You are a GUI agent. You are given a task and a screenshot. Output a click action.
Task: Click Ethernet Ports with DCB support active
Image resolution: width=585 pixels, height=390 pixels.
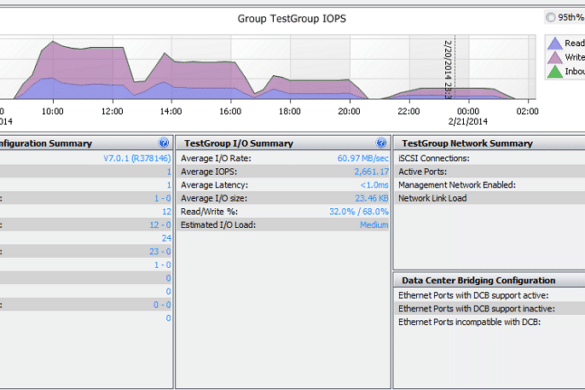[x=473, y=296]
